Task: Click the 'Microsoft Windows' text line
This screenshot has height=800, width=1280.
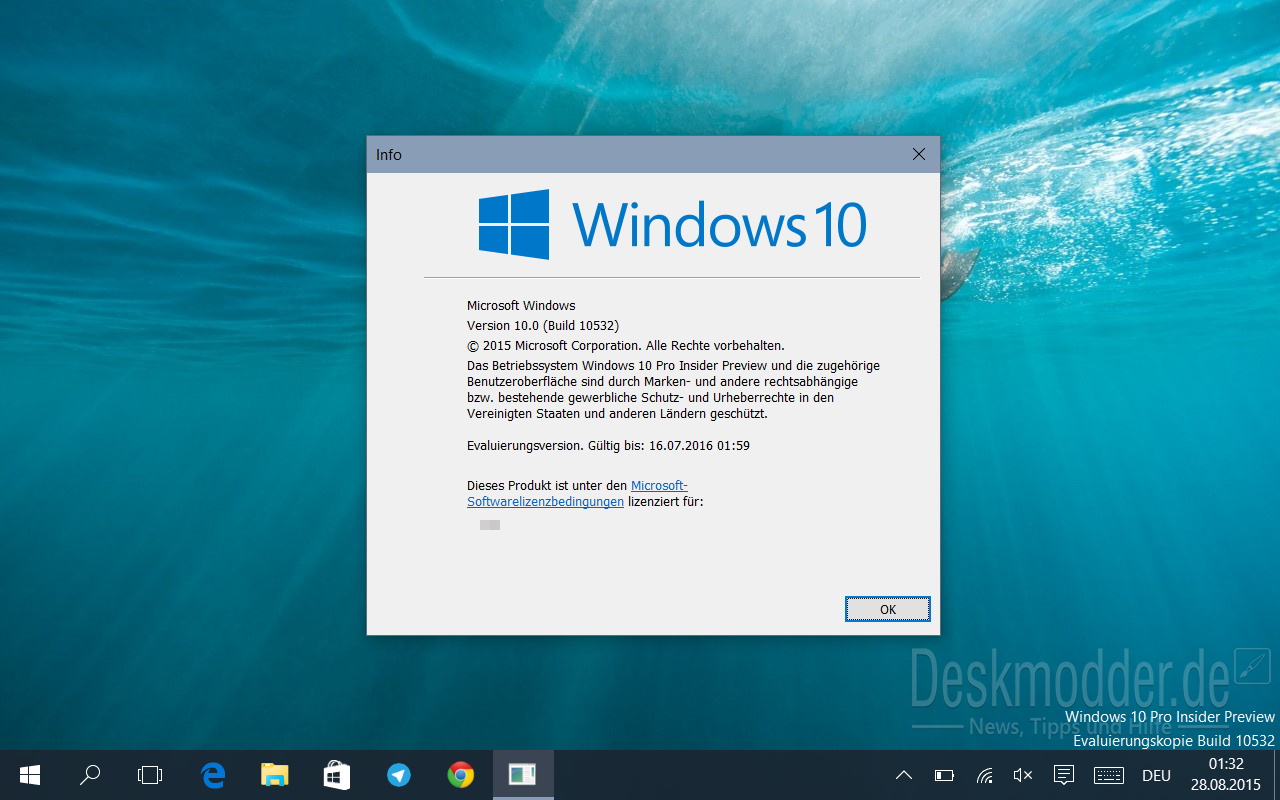Action: pos(521,306)
